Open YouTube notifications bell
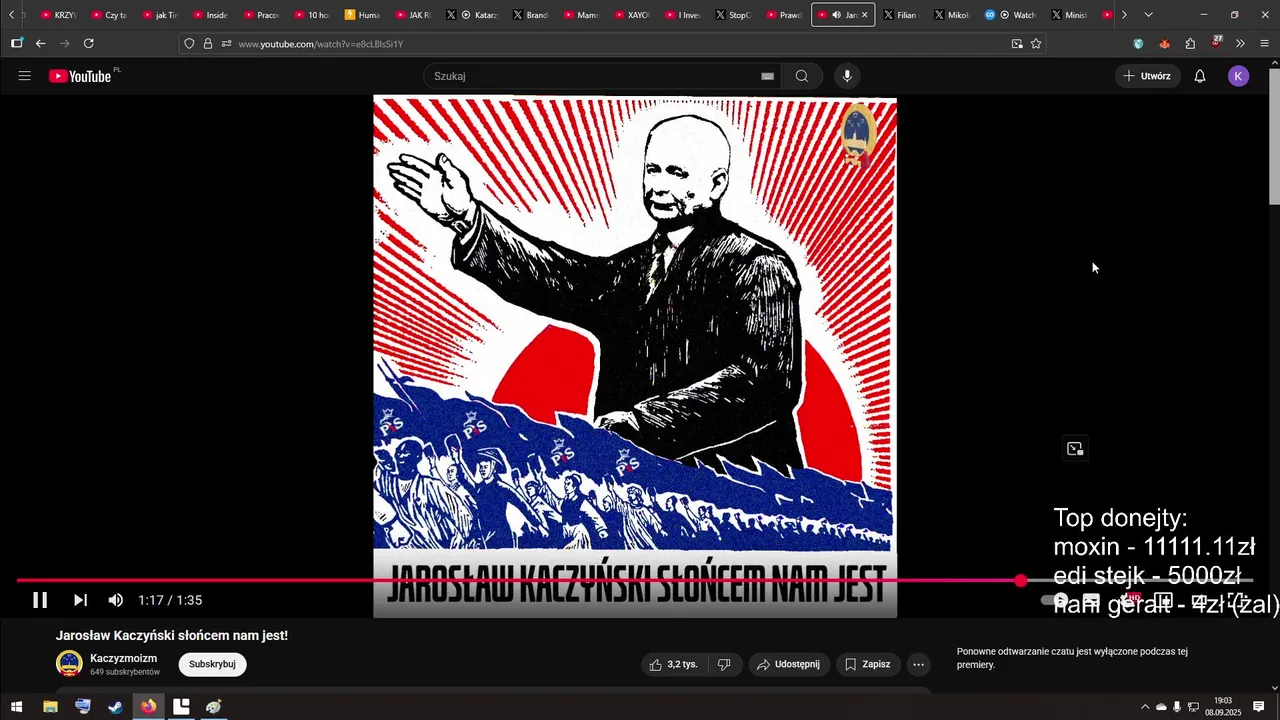1280x720 pixels. point(1200,76)
